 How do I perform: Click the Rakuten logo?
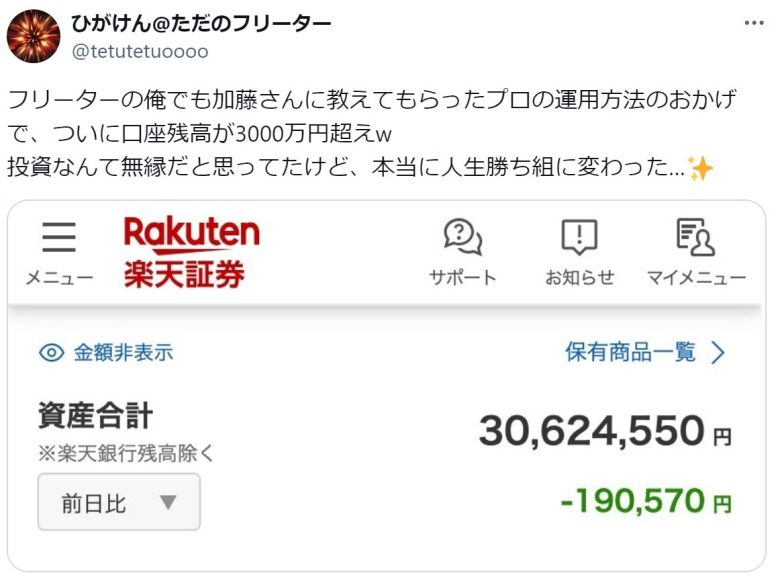point(192,233)
